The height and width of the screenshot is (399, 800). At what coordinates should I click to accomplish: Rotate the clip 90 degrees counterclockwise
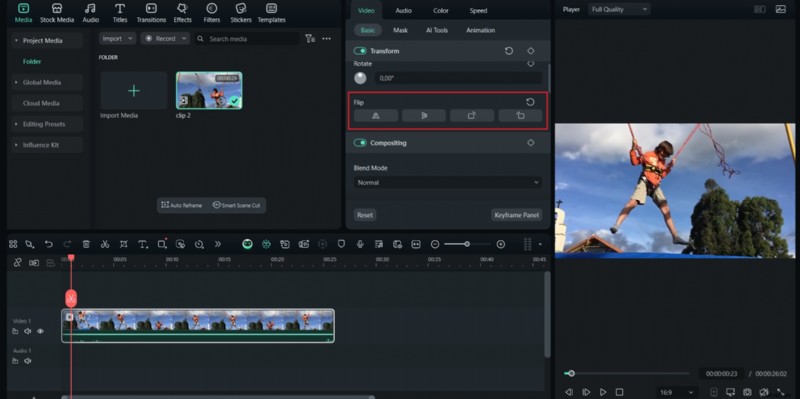tap(520, 116)
